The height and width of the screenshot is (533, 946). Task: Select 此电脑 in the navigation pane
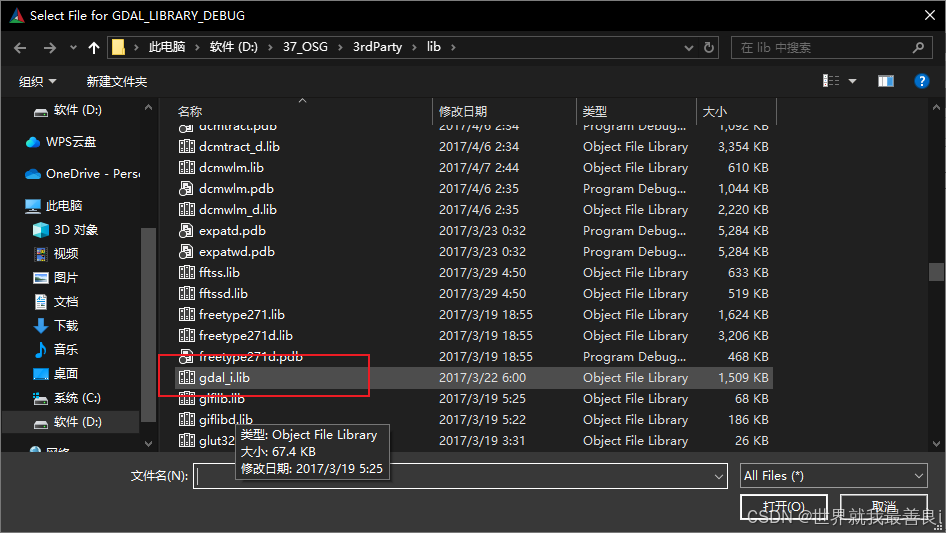pyautogui.click(x=53, y=206)
